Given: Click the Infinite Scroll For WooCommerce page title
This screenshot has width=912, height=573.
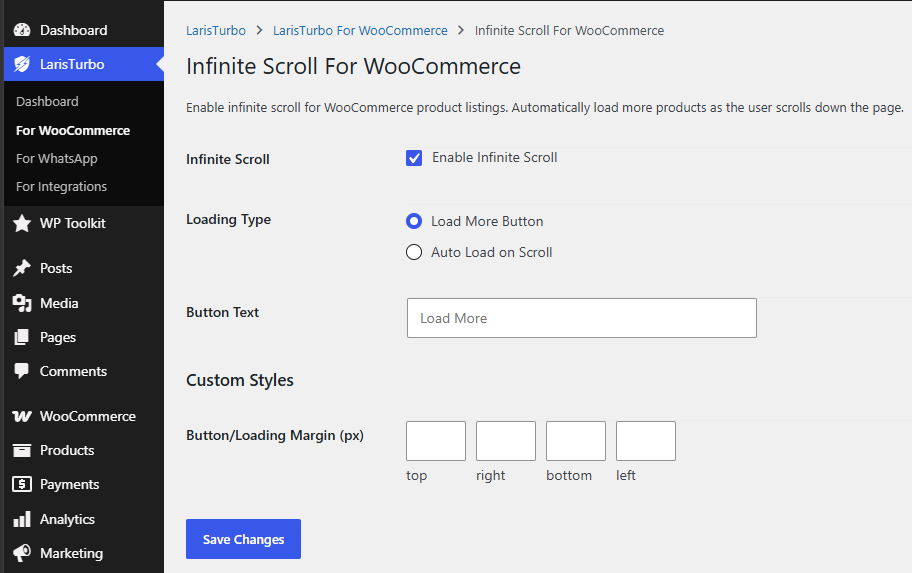Looking at the screenshot, I should click(353, 66).
